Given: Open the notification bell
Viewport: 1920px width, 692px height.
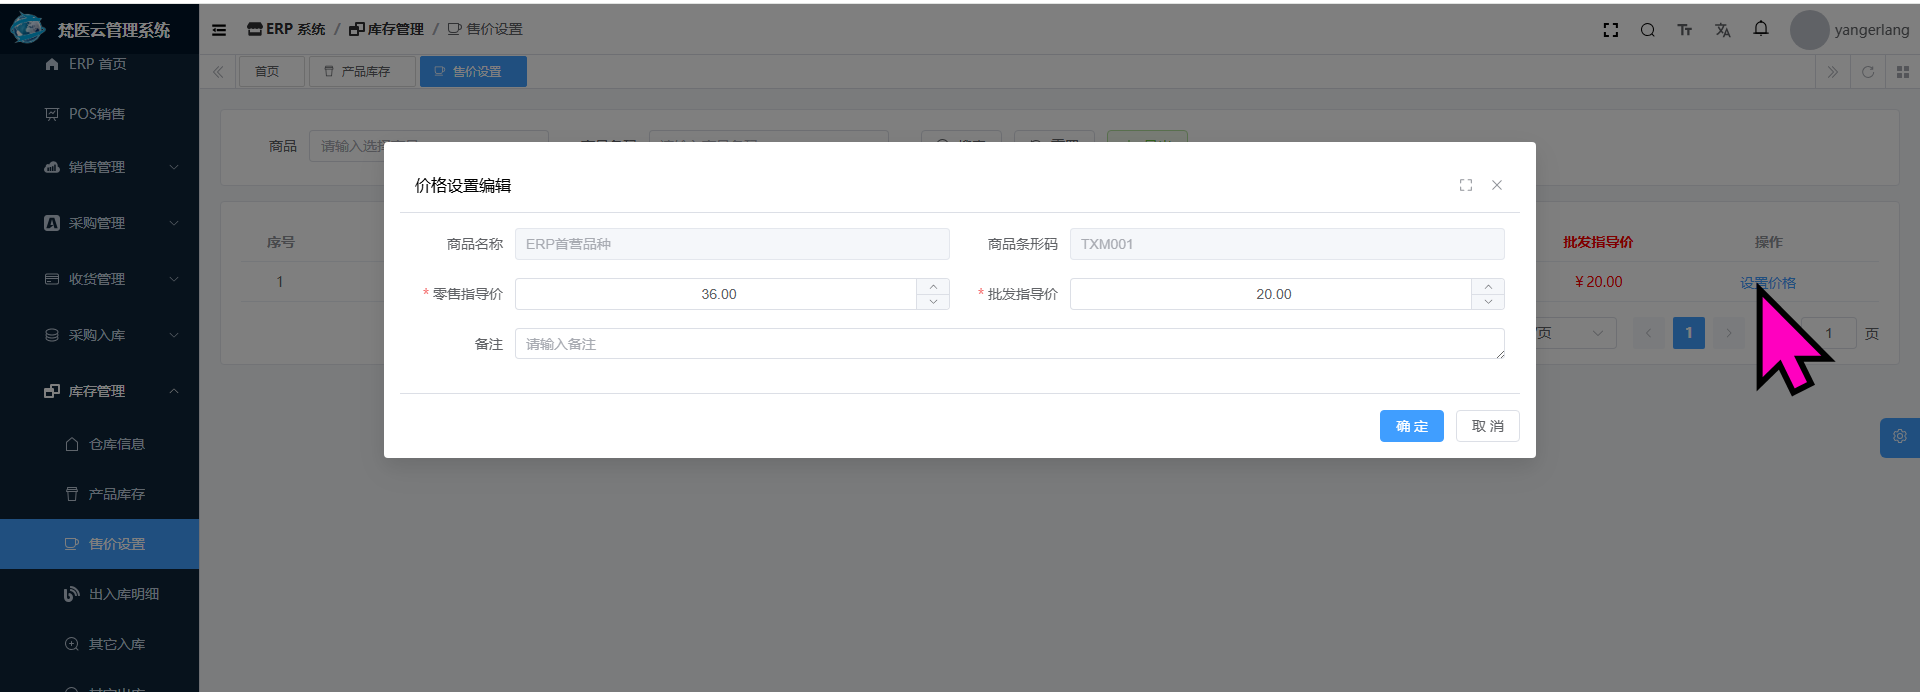Looking at the screenshot, I should pyautogui.click(x=1760, y=29).
